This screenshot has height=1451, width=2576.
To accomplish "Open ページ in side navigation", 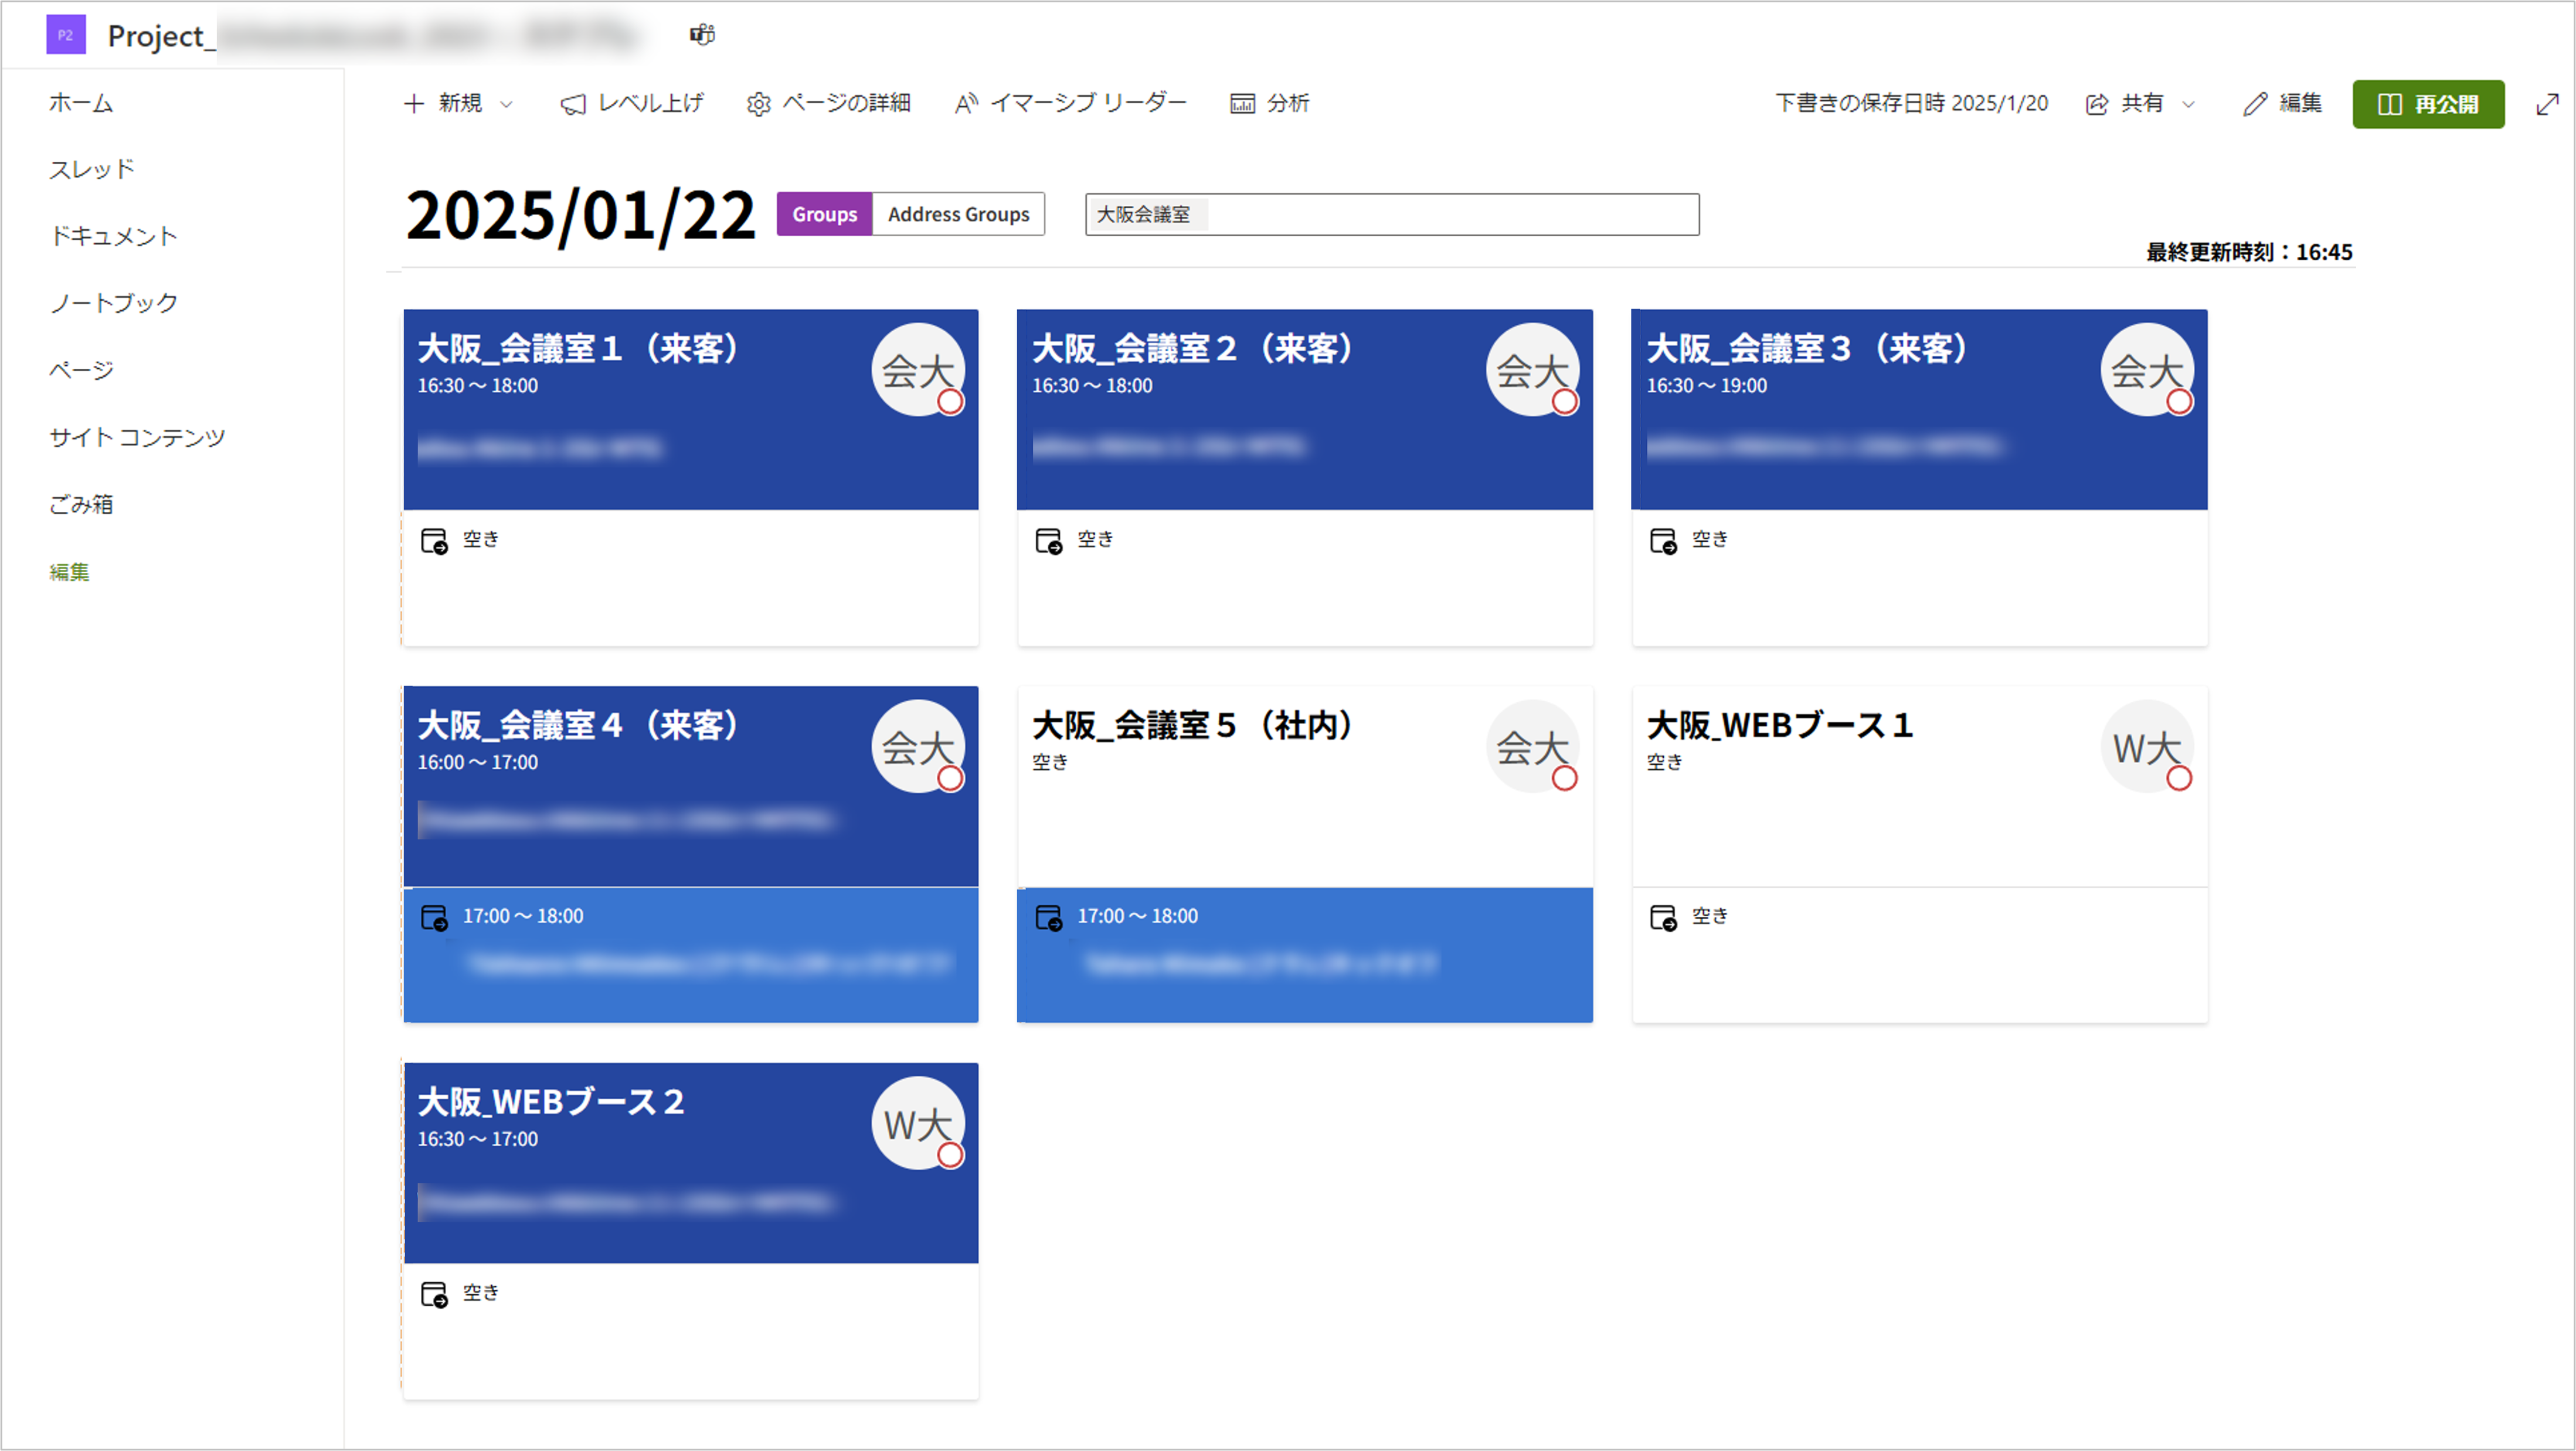I will coord(81,370).
